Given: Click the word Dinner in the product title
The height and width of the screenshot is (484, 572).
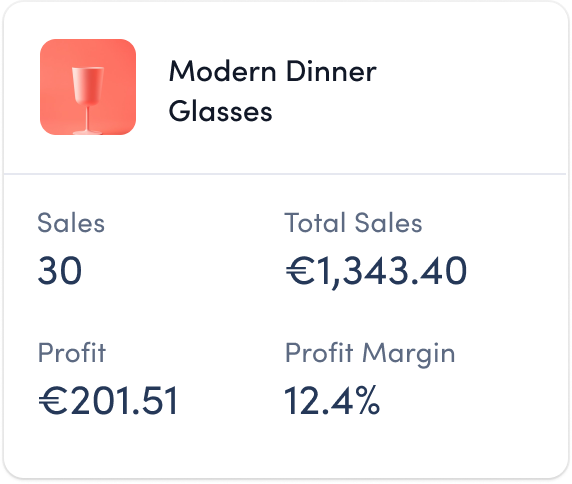Looking at the screenshot, I should point(331,71).
